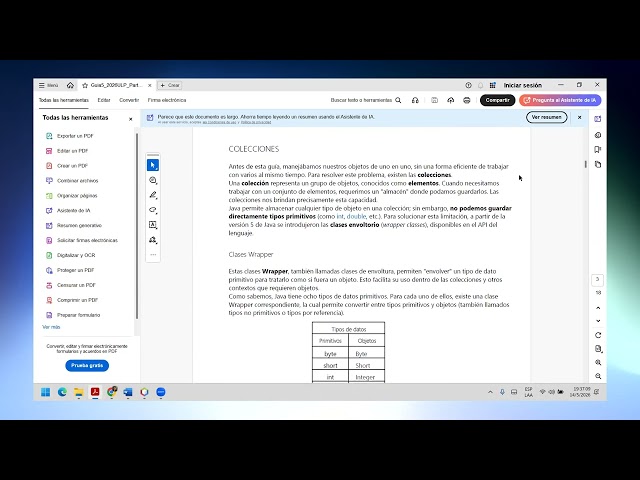
Task: Select the Guia5_2026ULP document tab
Action: tap(116, 85)
